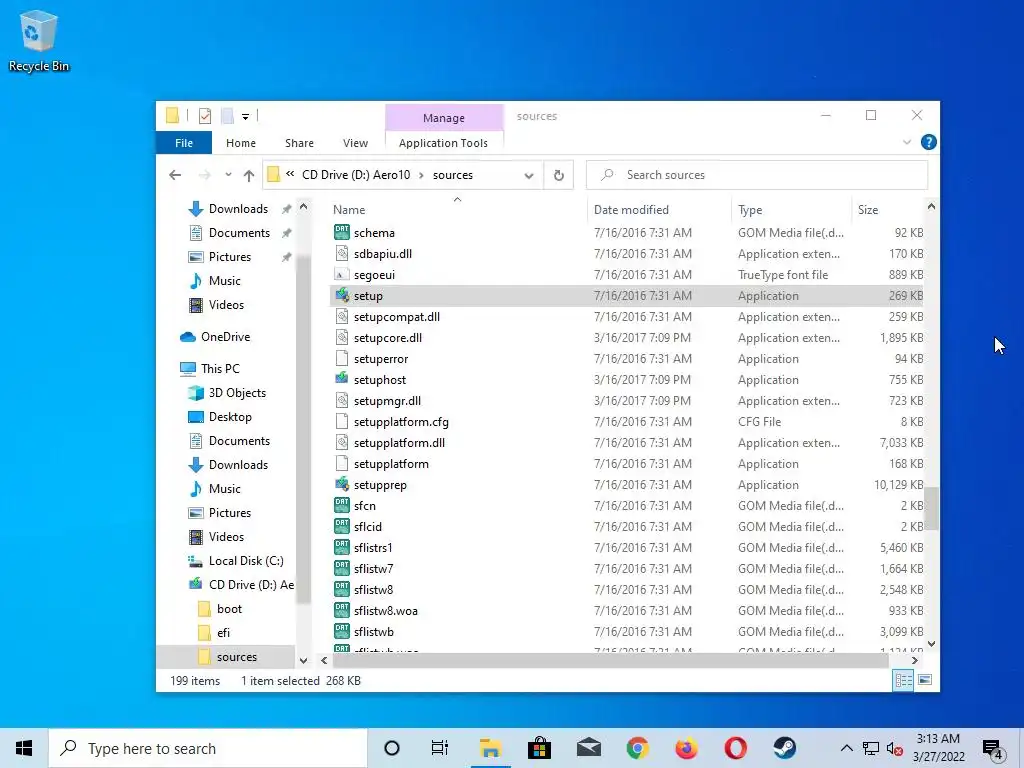This screenshot has height=768, width=1024.
Task: Open the Recycle Bin desktop icon
Action: tap(39, 40)
